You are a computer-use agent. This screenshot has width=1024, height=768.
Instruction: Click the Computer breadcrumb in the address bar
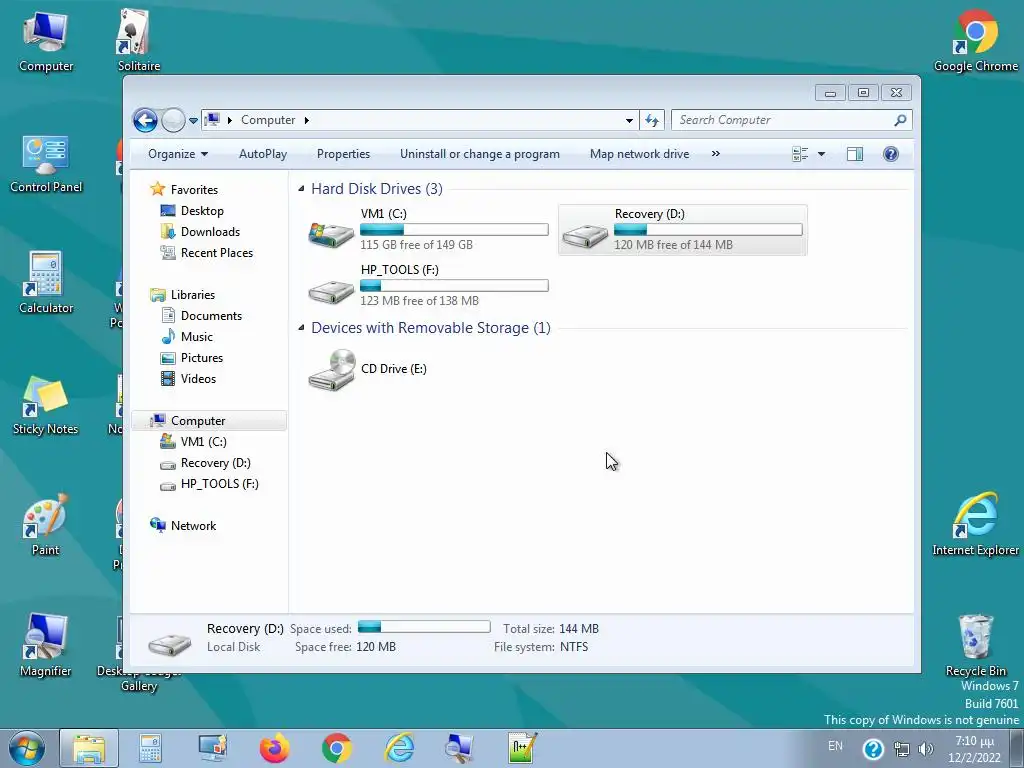268,120
